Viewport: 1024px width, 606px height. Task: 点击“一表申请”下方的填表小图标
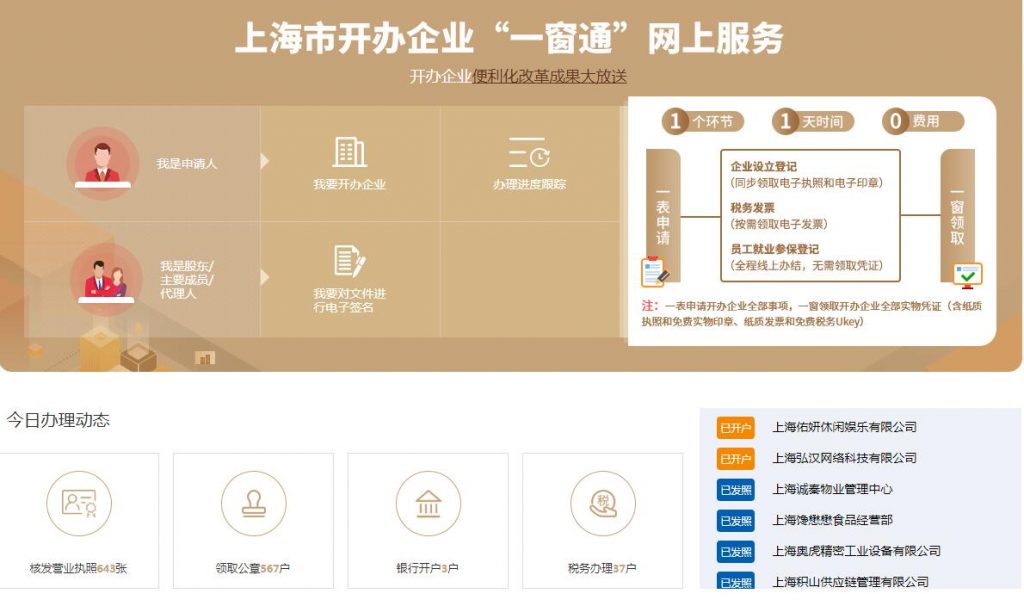655,268
